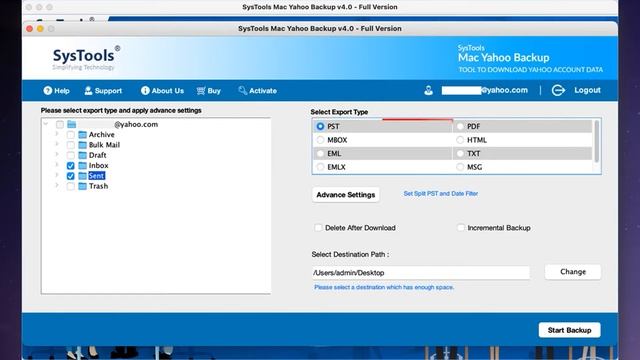Expand the Bulk Mail folder tree node
Screen dimensions: 640x360
[57, 144]
